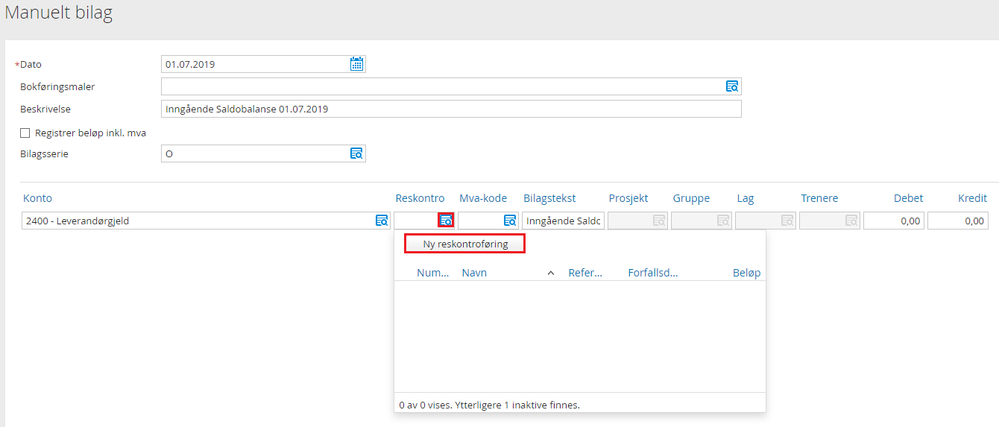Click the Debet amount field
The image size is (999, 427).
click(x=894, y=221)
